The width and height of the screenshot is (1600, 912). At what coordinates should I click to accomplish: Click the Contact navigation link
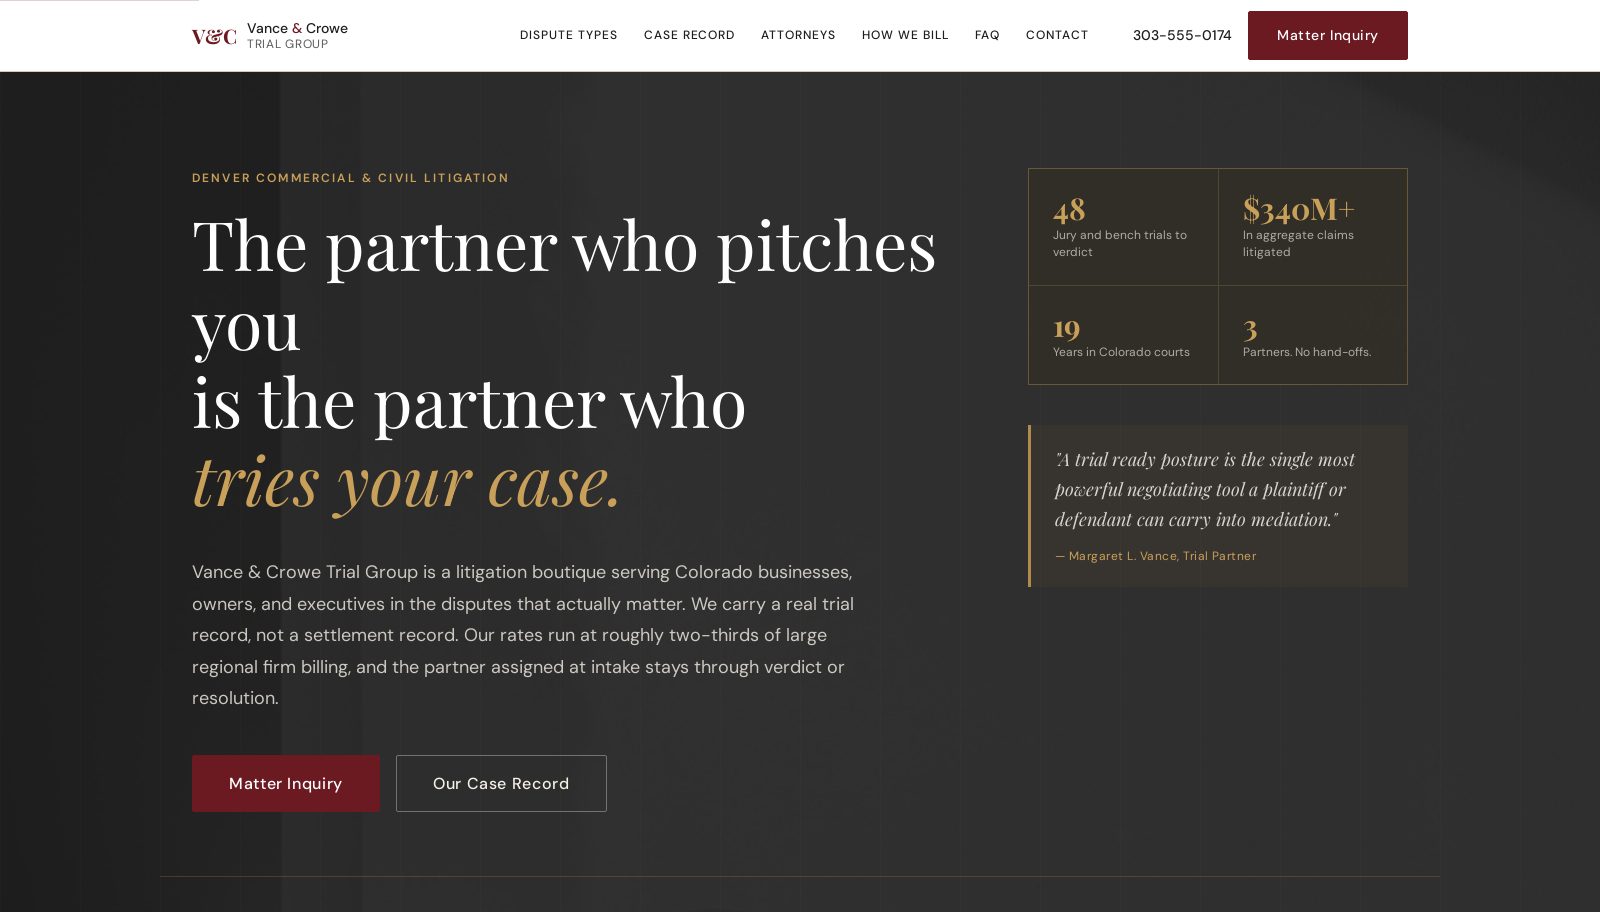tap(1057, 35)
